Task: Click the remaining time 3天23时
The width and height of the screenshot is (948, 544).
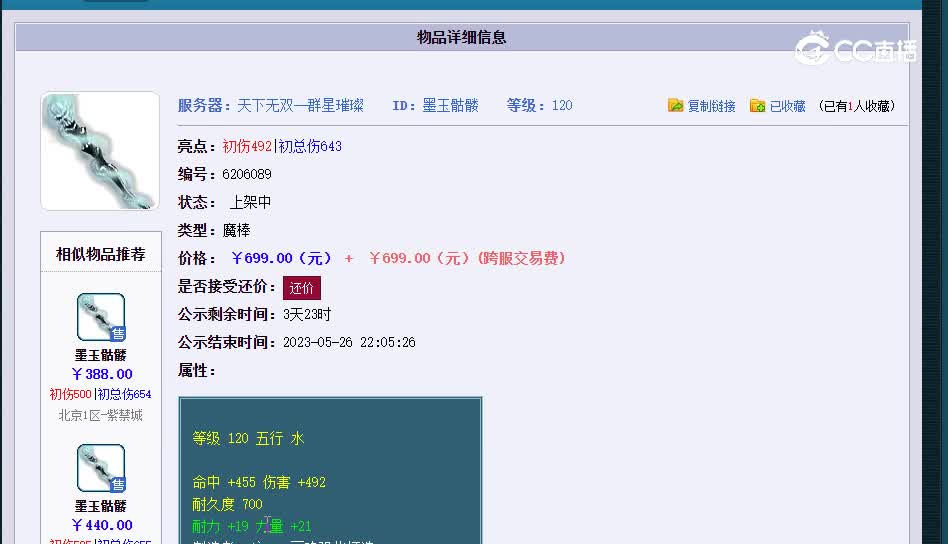Action: (x=307, y=314)
